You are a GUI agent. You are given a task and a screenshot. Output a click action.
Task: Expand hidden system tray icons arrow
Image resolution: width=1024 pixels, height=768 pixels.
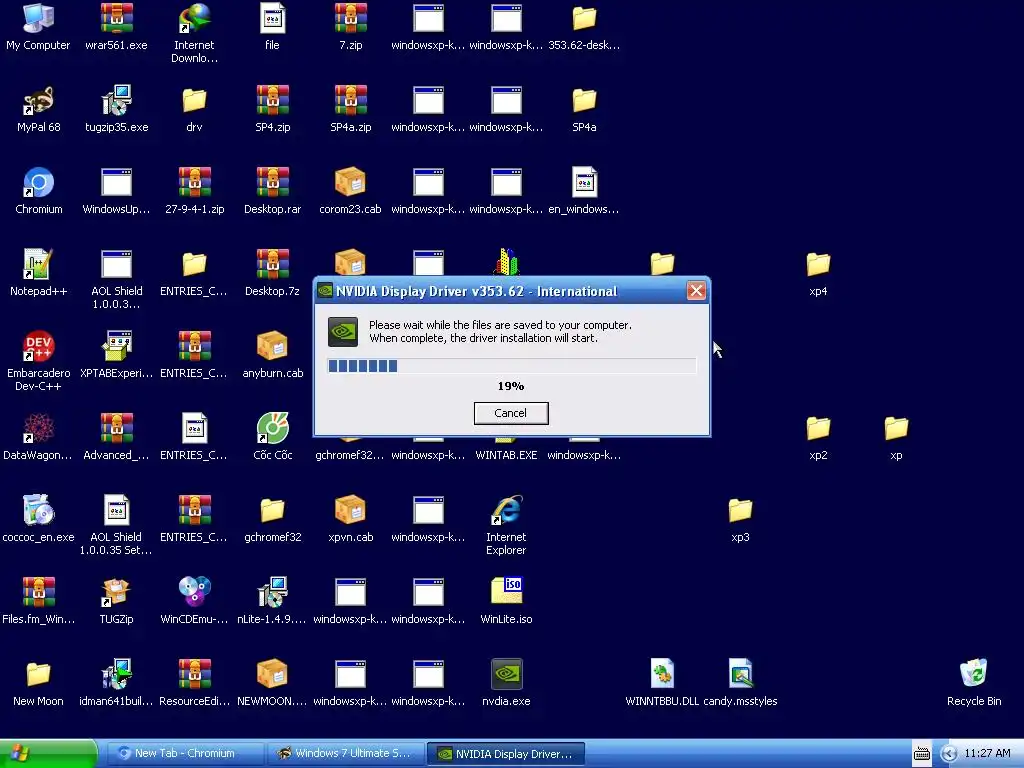948,754
